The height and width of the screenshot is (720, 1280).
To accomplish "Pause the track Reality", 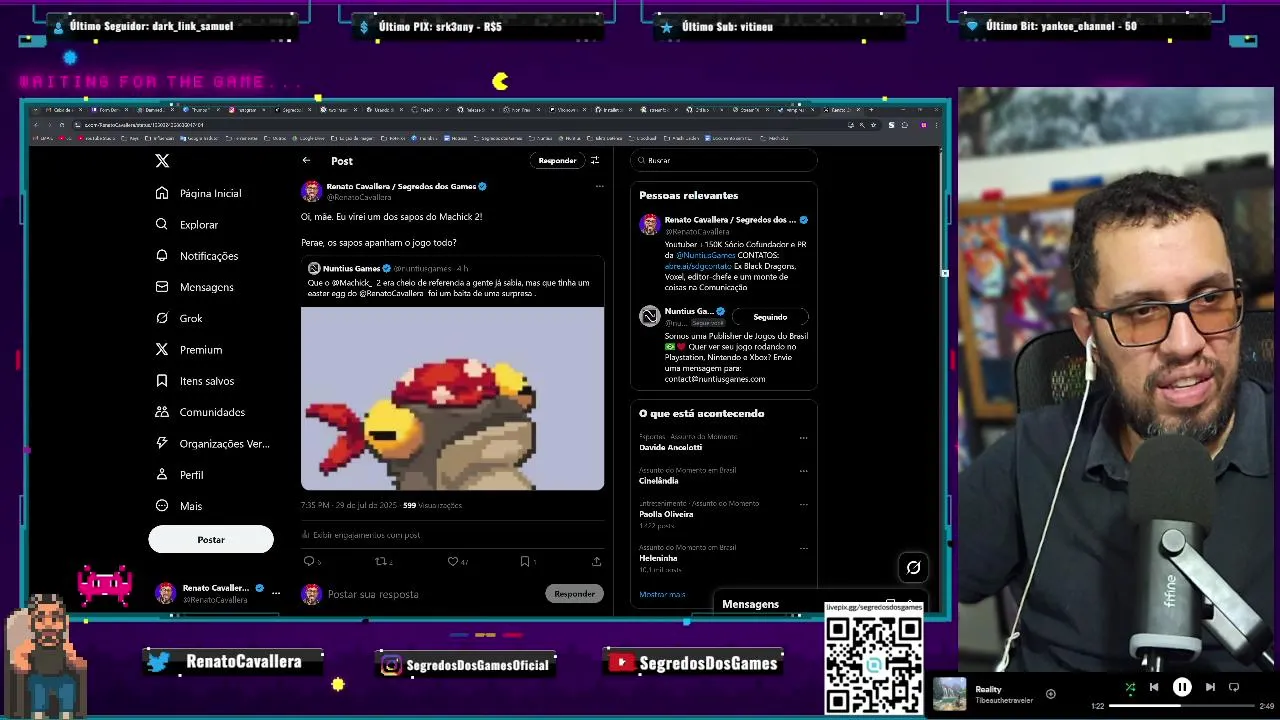I will [x=1182, y=687].
